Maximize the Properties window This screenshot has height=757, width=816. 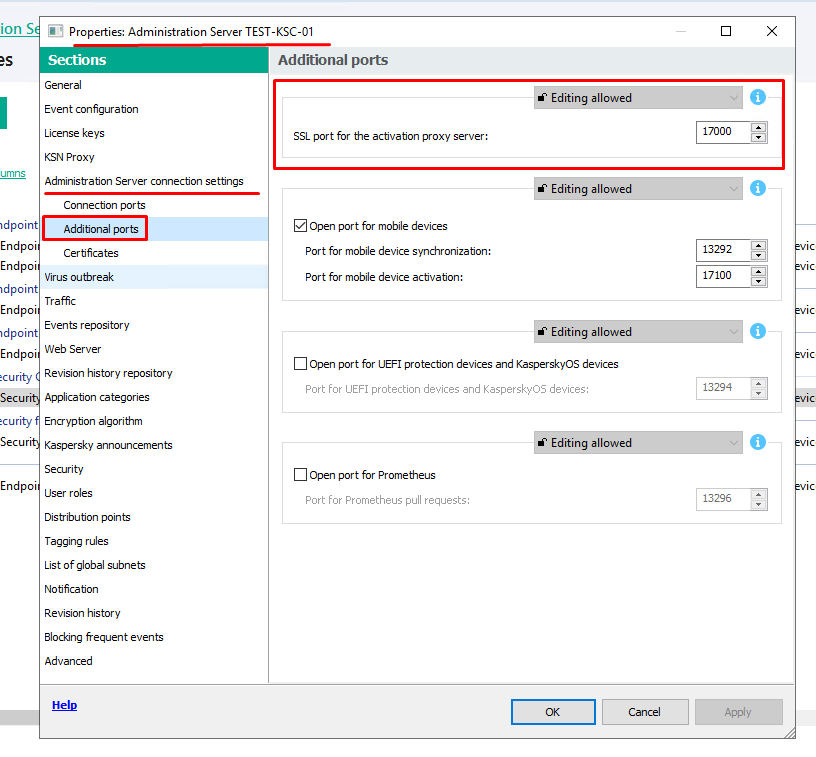(725, 31)
